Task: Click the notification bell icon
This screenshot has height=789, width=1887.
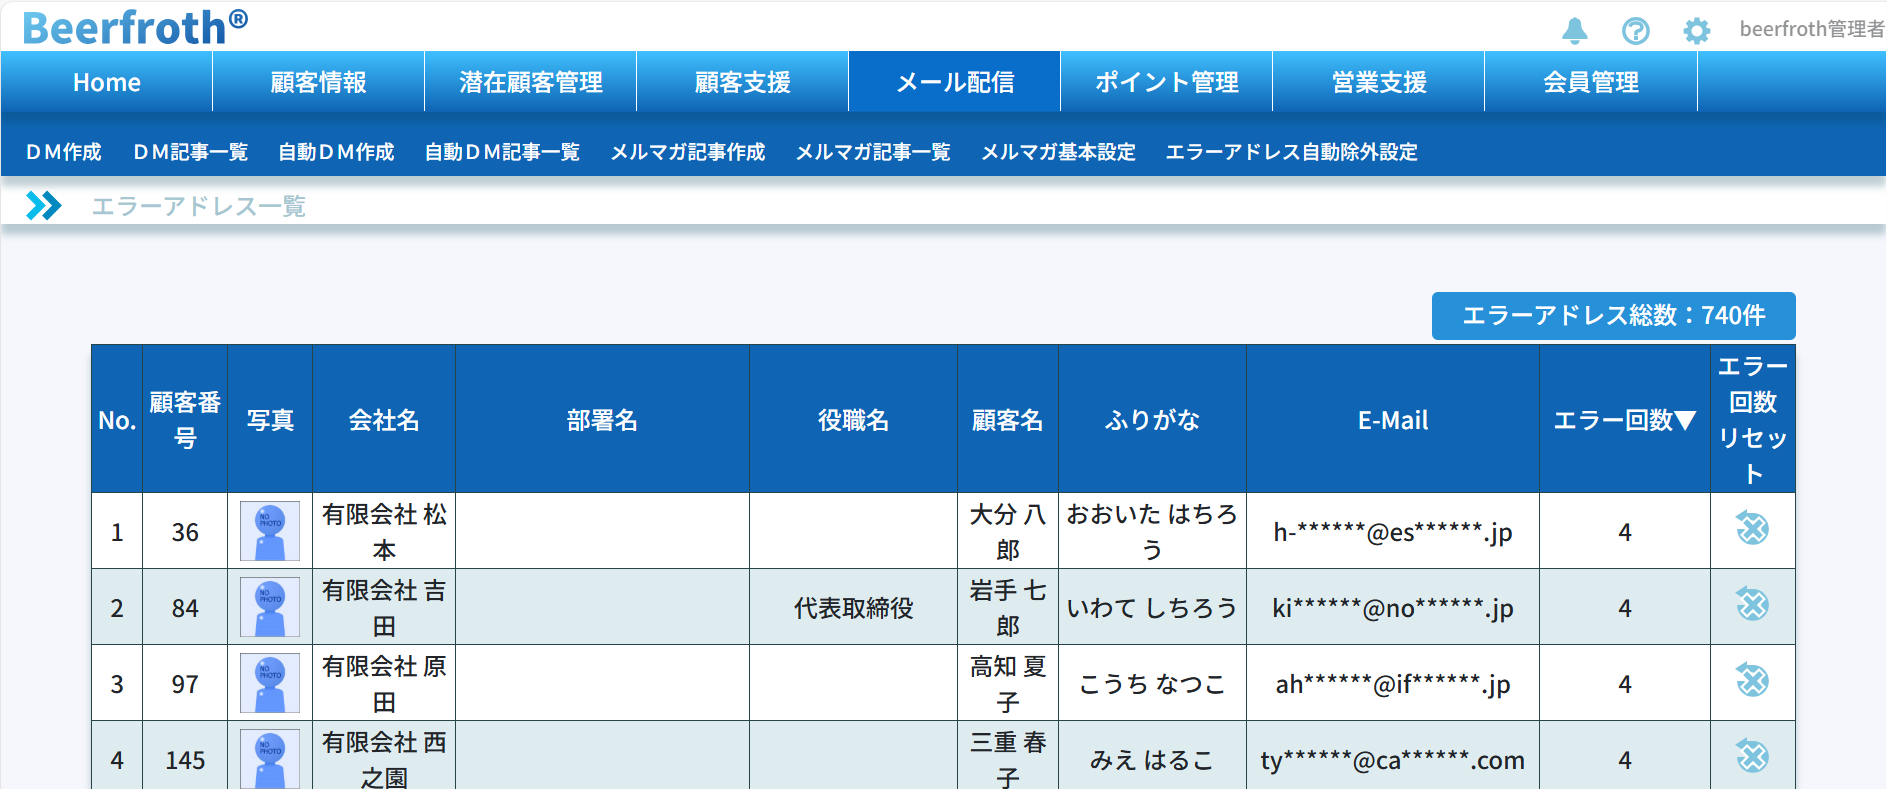Action: (x=1574, y=31)
